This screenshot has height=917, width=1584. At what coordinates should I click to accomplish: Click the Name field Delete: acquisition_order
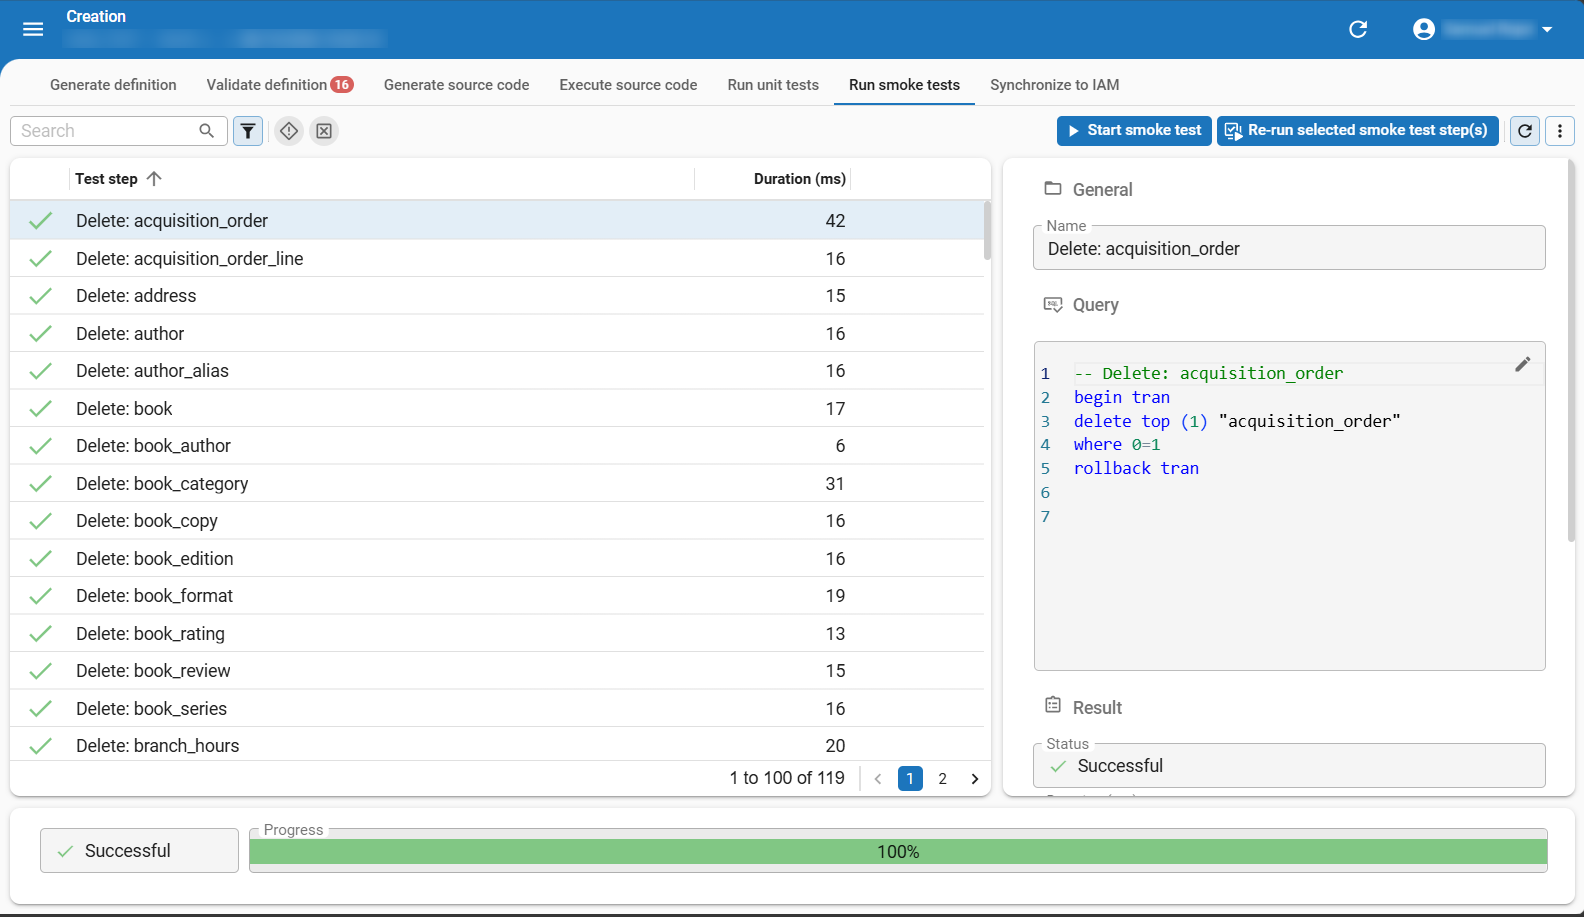(1289, 248)
